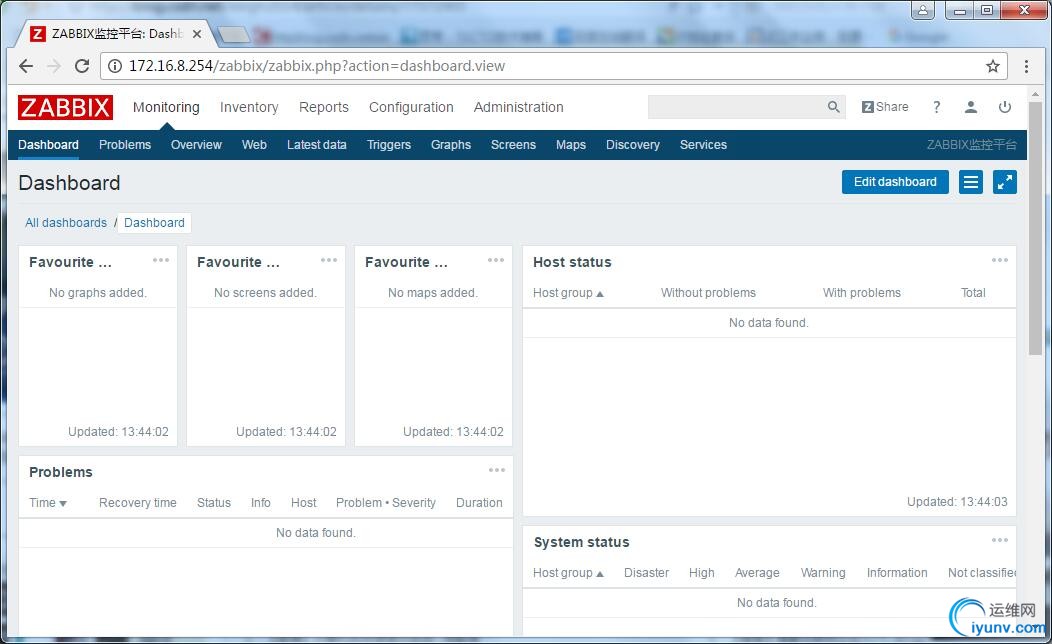Open System status widget menu dots
This screenshot has width=1052, height=644.
pyautogui.click(x=1000, y=540)
